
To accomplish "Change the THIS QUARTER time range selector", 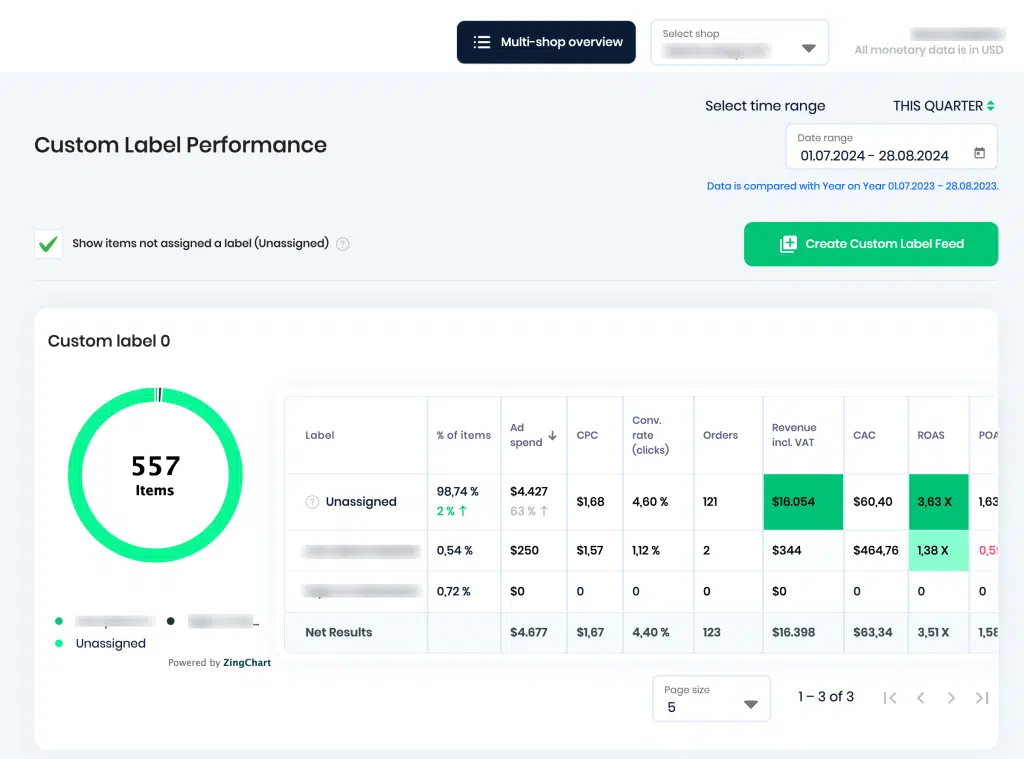I will pos(944,106).
